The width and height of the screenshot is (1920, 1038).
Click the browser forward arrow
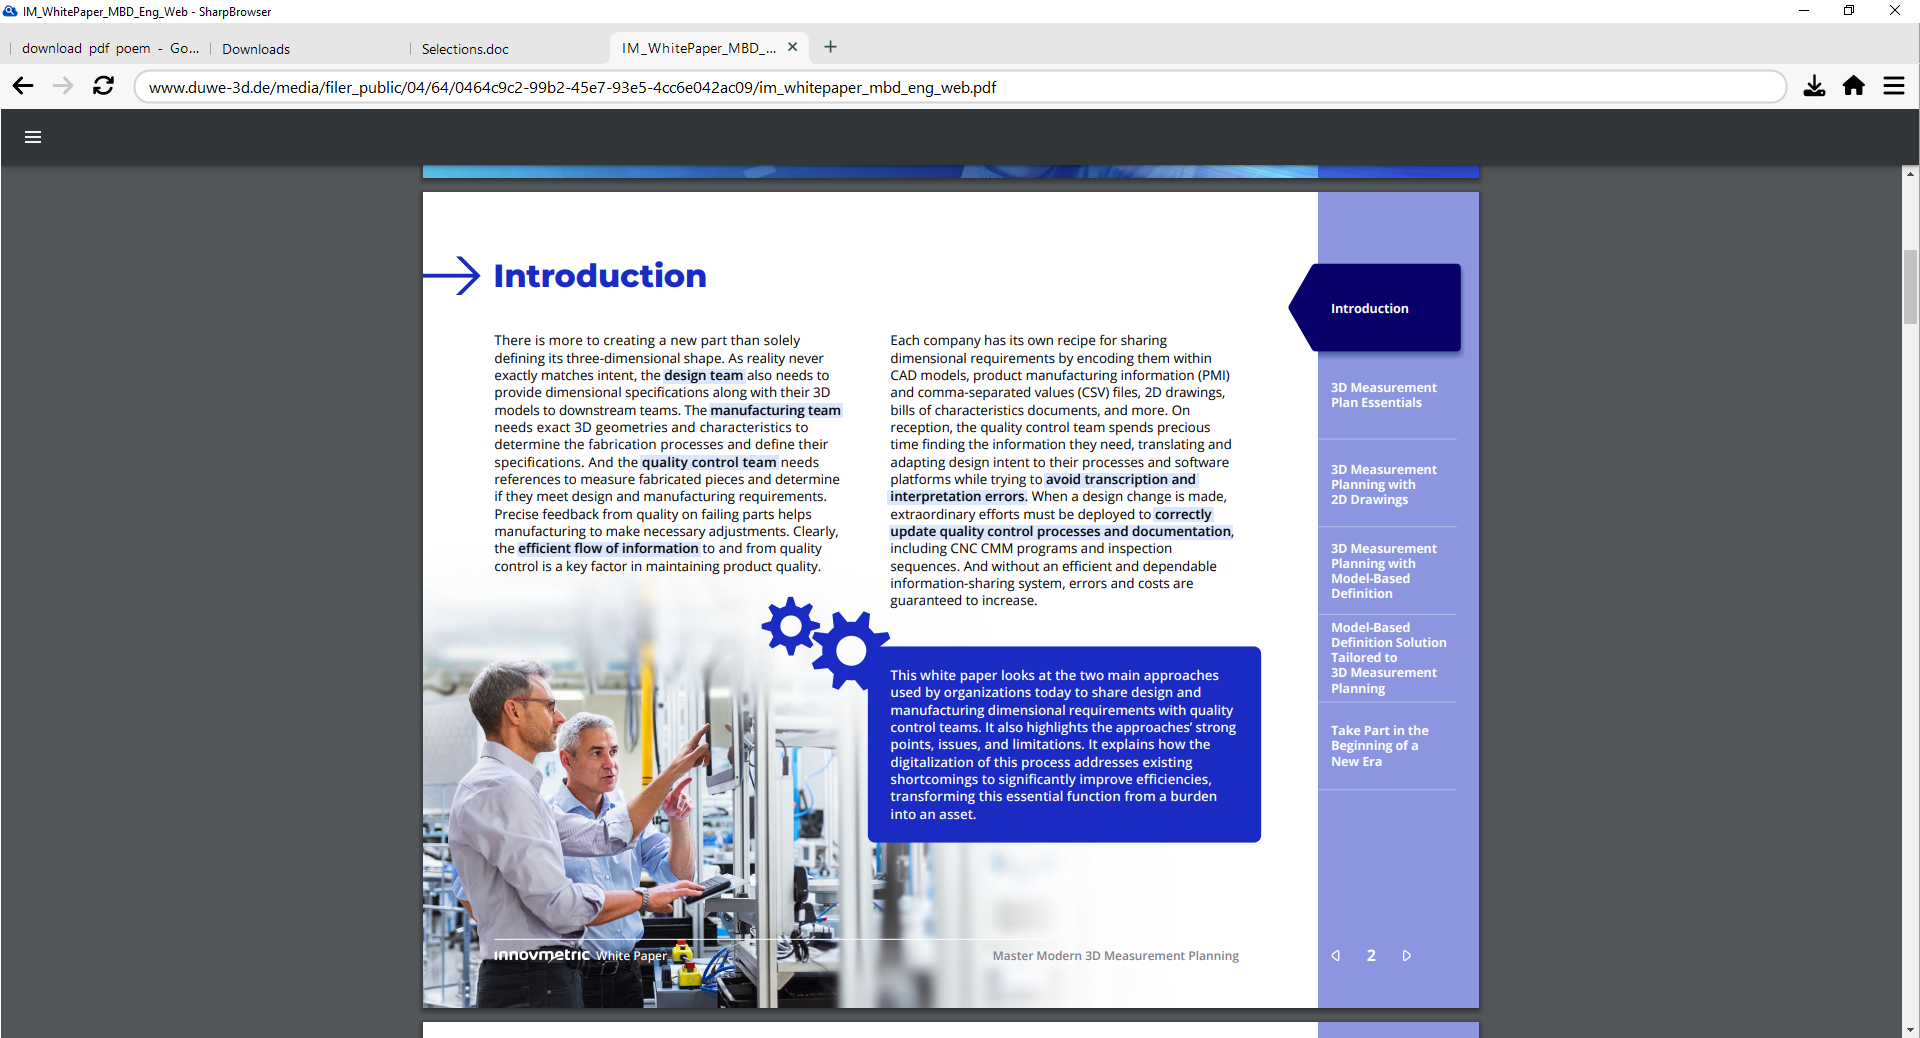[x=63, y=86]
